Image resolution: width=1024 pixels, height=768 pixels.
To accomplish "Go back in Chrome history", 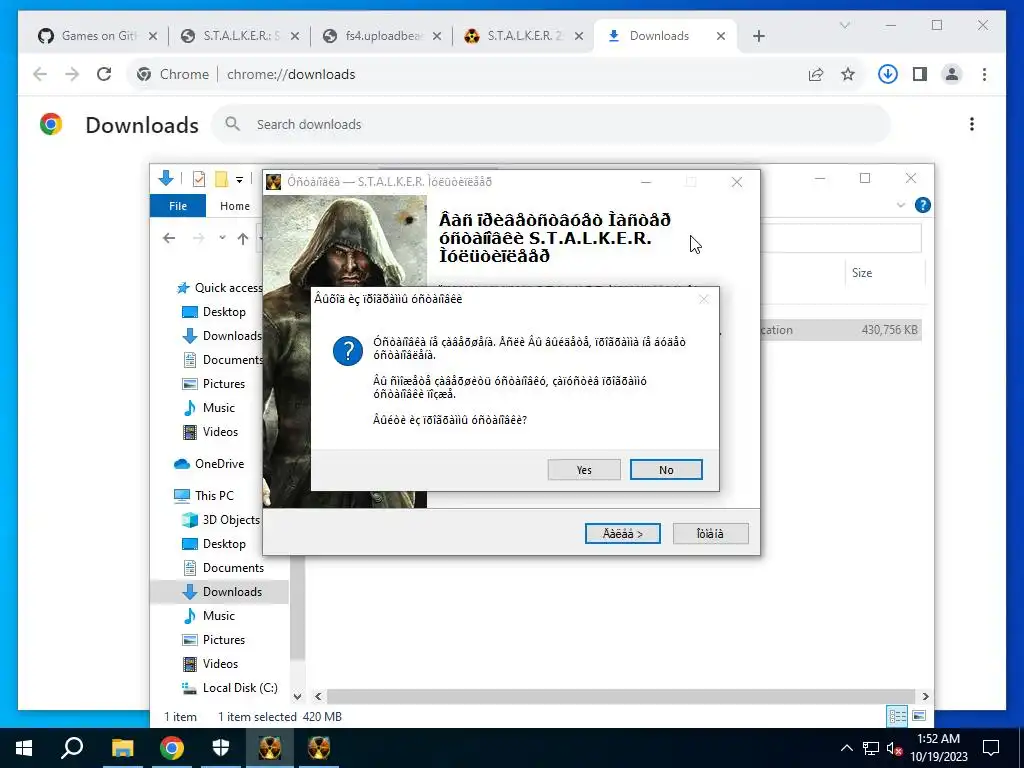I will 40,74.
